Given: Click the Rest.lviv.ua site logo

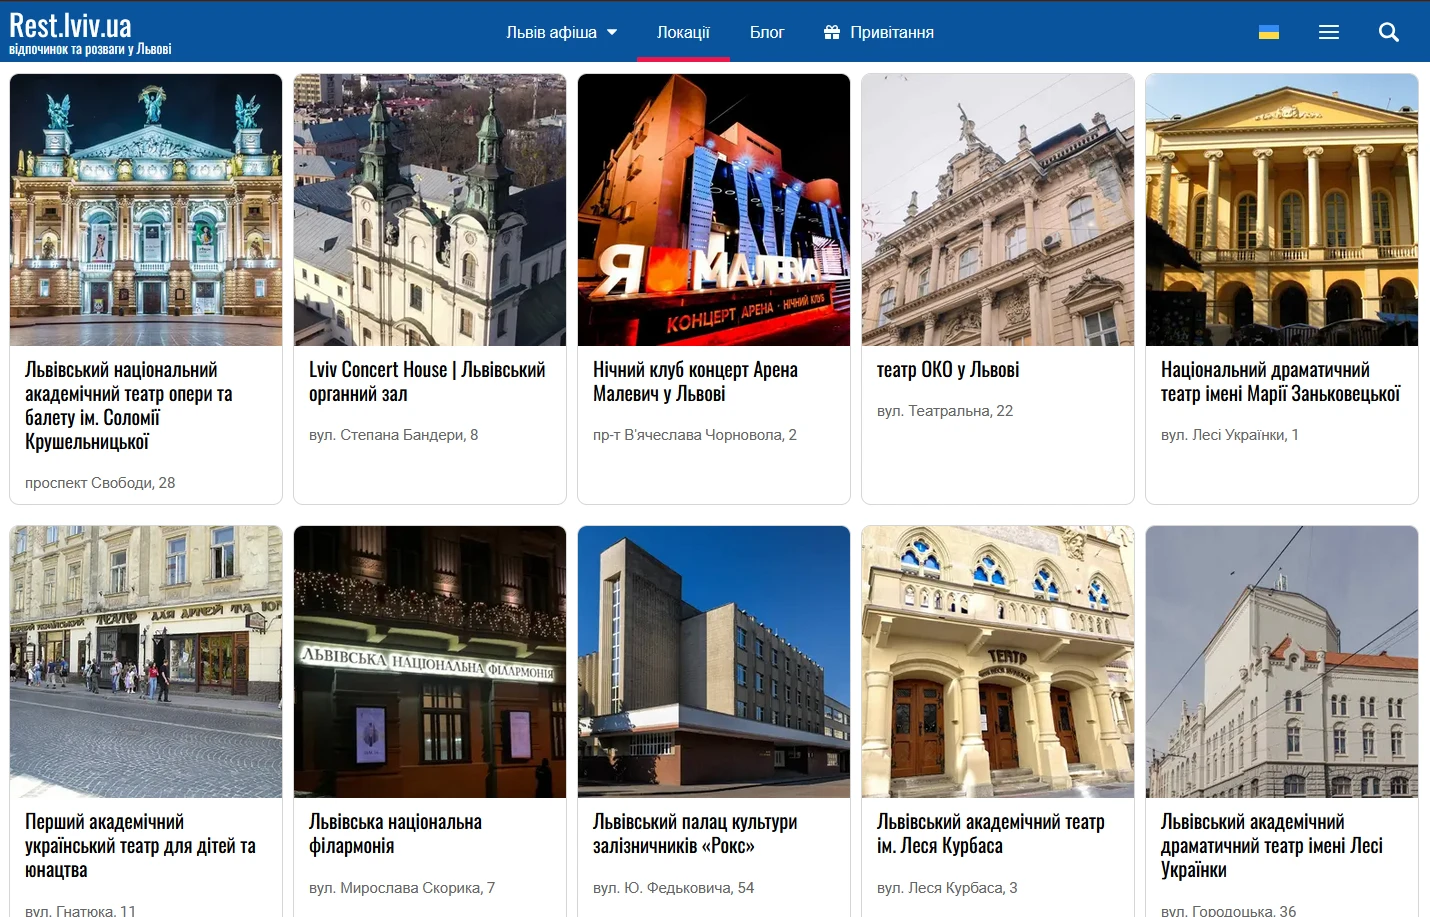Looking at the screenshot, I should click(x=70, y=28).
